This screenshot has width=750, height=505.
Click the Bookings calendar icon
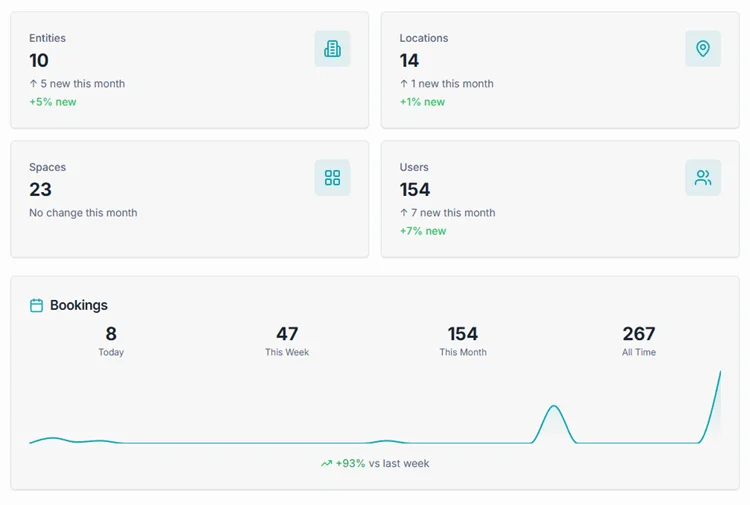coord(37,306)
